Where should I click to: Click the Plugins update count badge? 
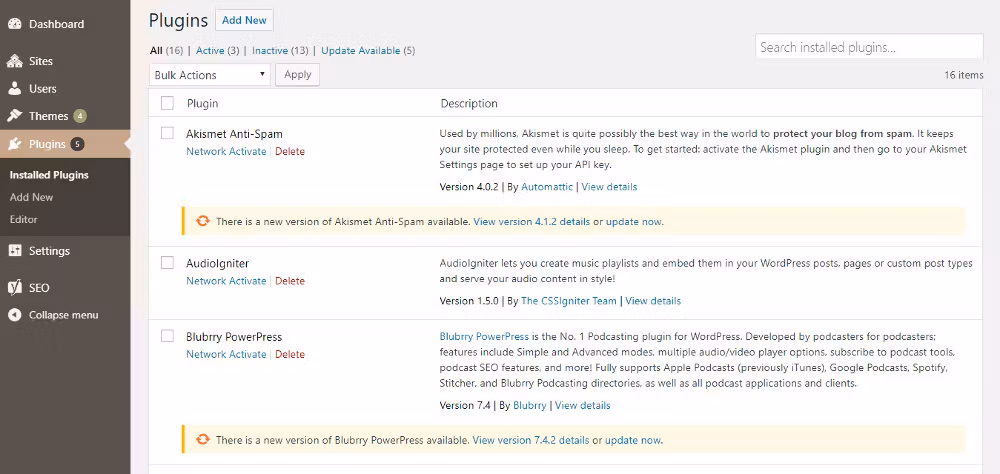(x=77, y=144)
